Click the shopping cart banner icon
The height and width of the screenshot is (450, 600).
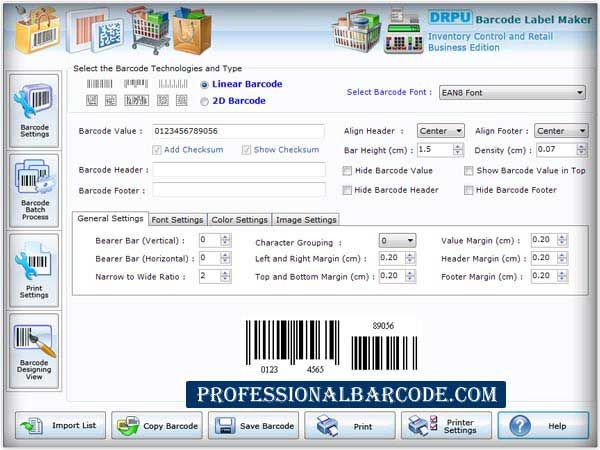150,32
